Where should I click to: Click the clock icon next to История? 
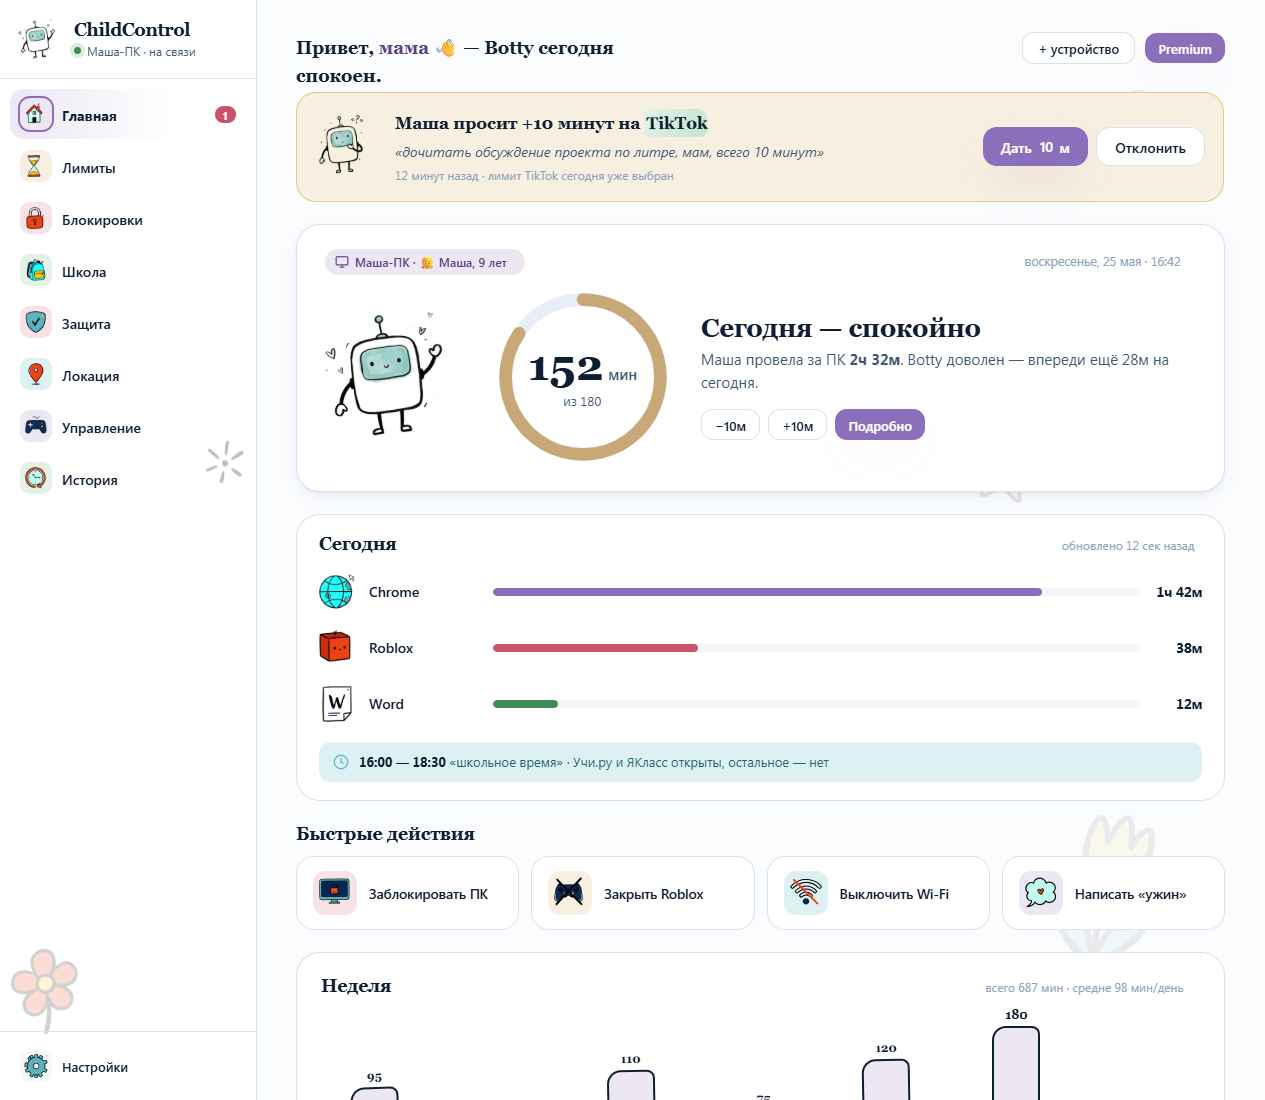click(36, 478)
